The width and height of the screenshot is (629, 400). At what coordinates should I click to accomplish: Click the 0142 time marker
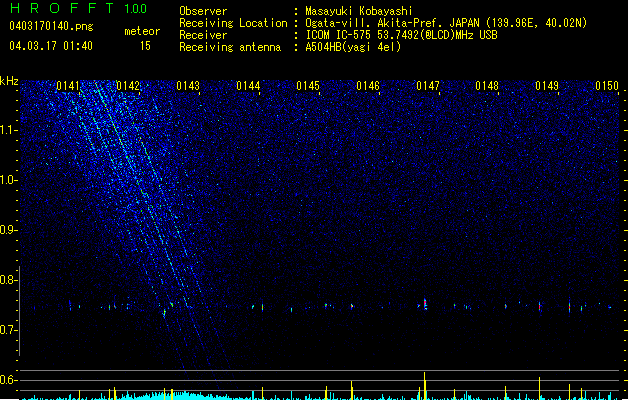[128, 86]
